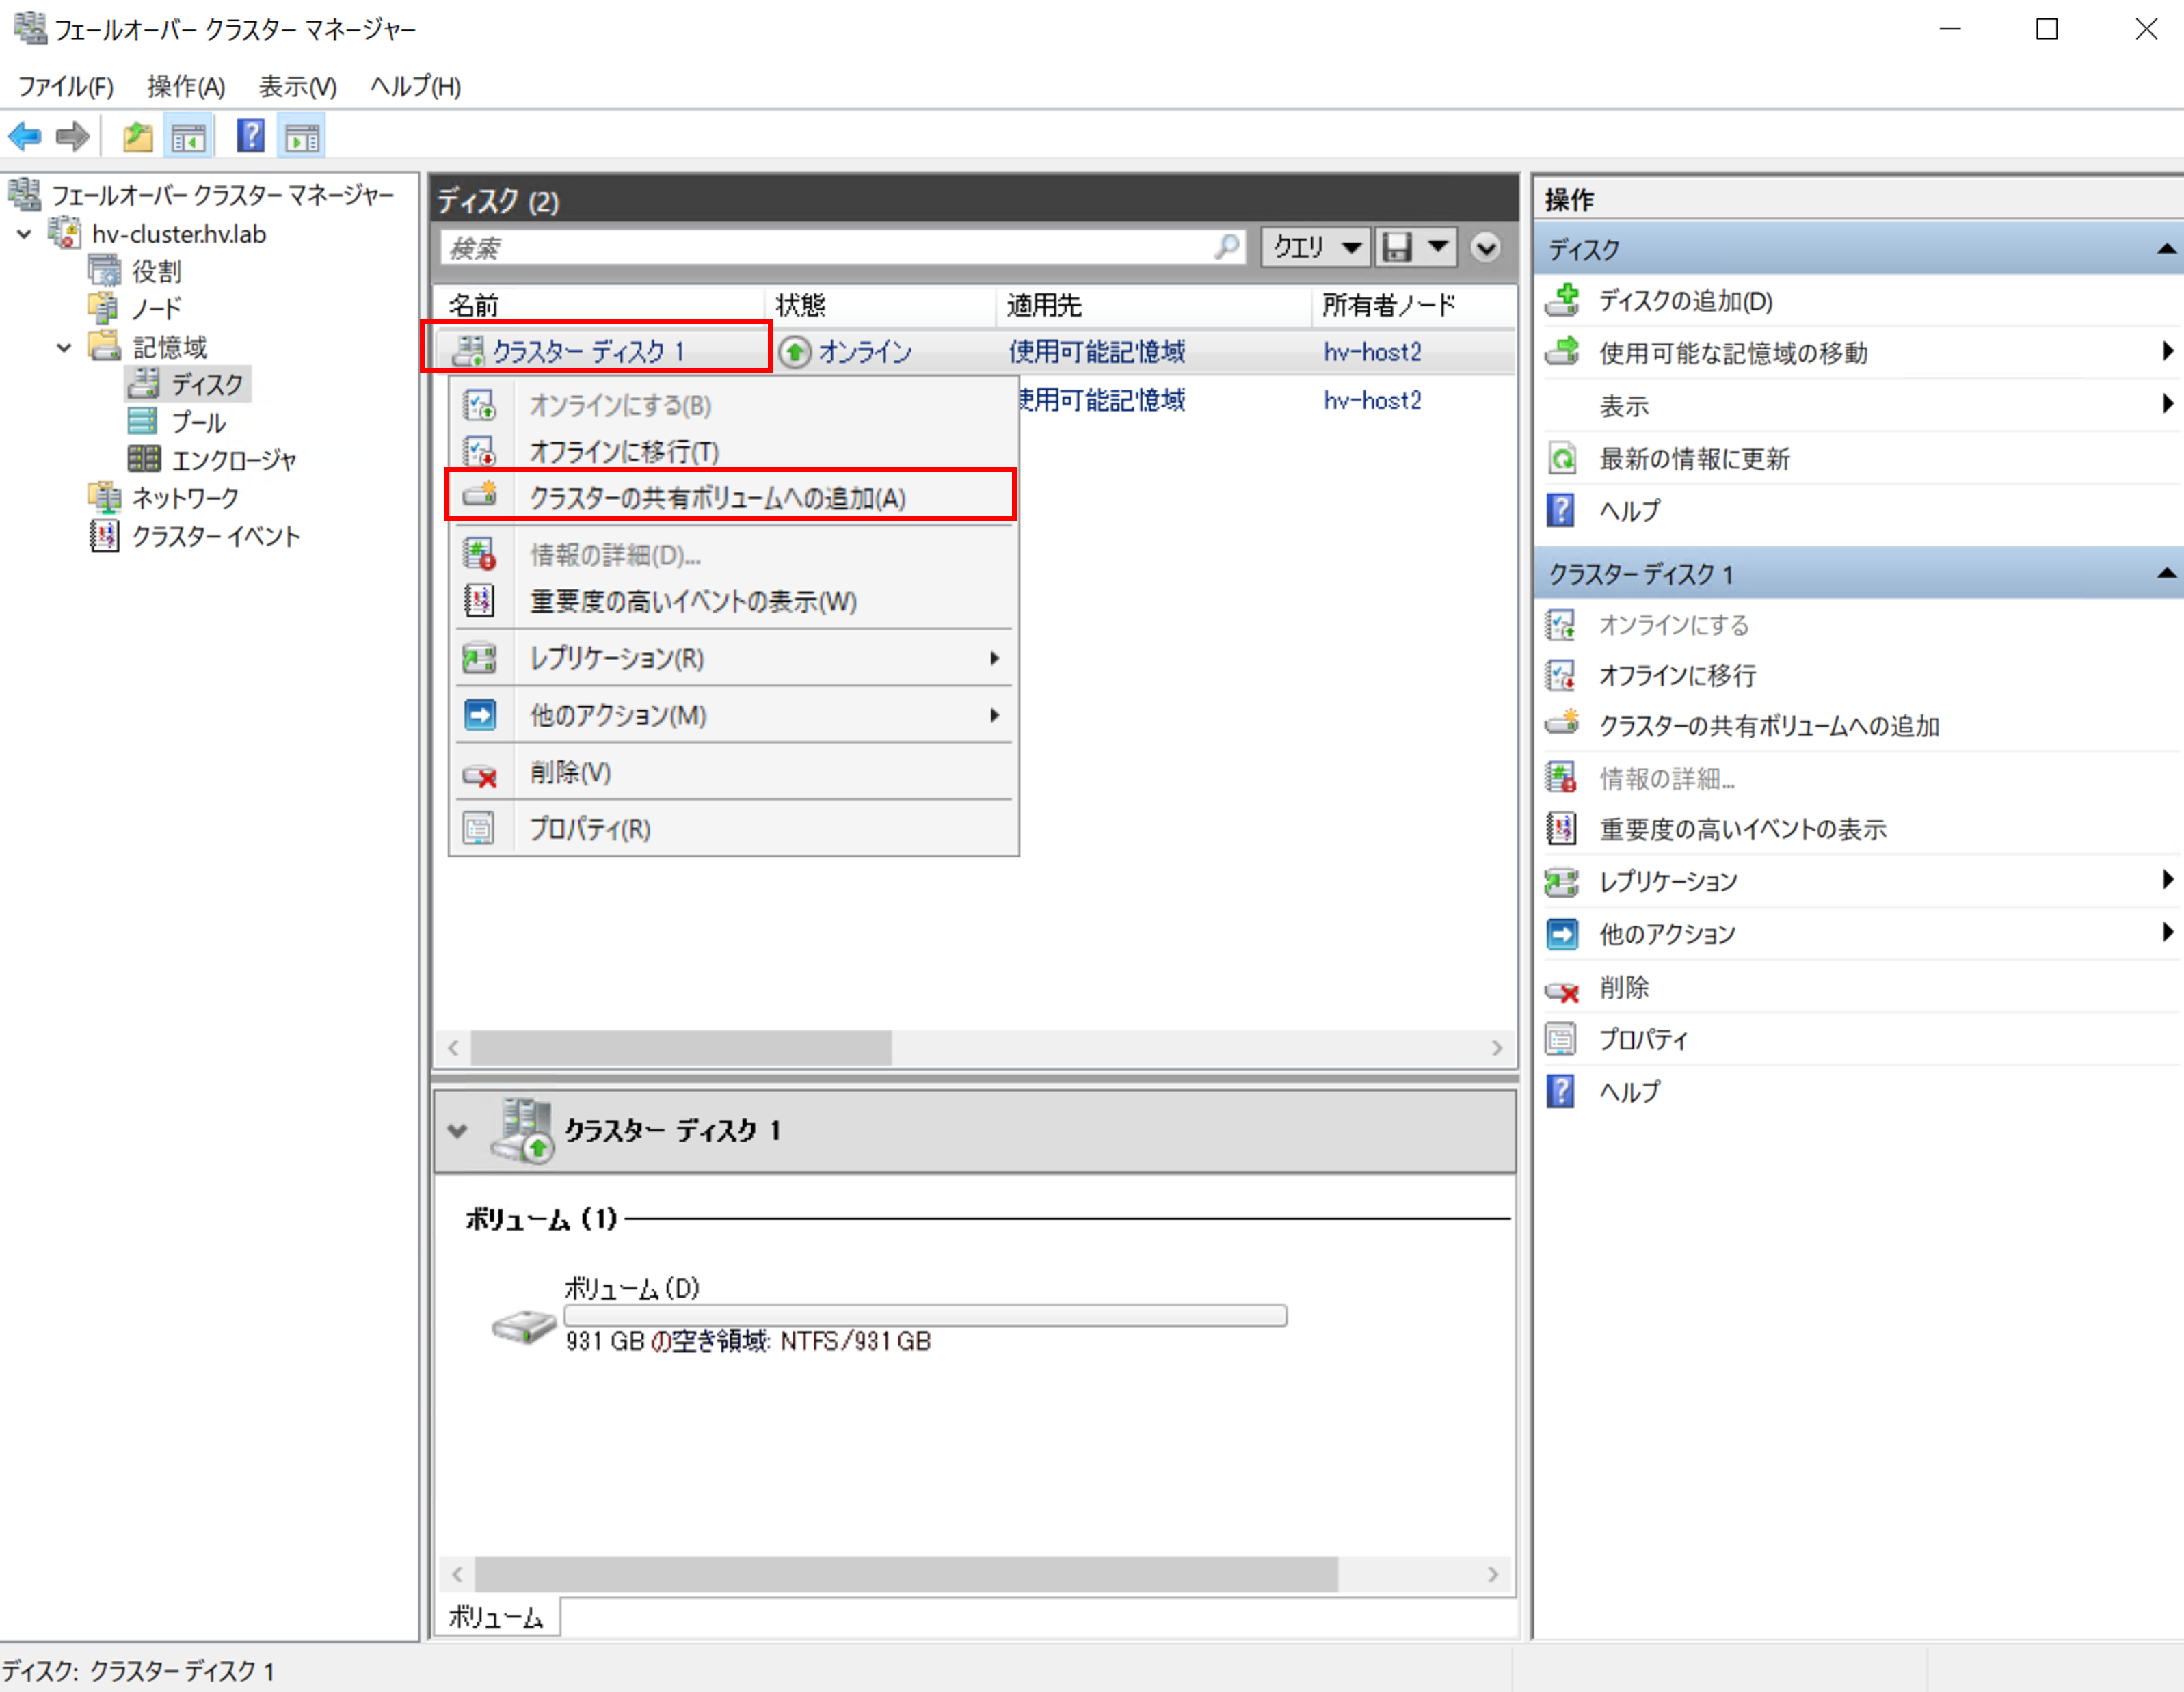
Task: Click the back arrow toolbar icon
Action: 25,136
